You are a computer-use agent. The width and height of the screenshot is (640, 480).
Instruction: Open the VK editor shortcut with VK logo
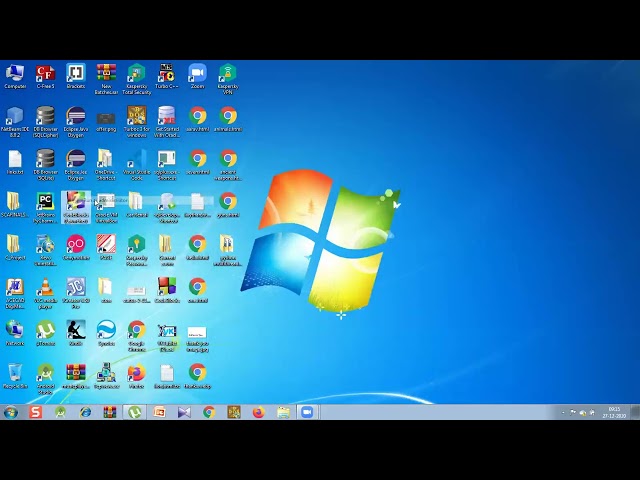coord(167,336)
